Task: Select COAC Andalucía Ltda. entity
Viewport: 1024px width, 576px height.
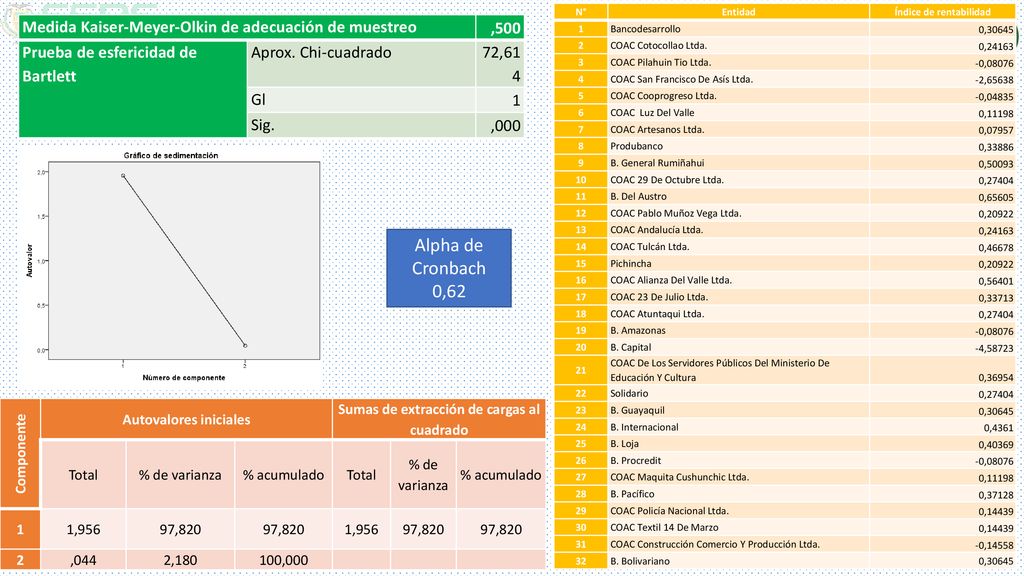Action: coord(656,230)
